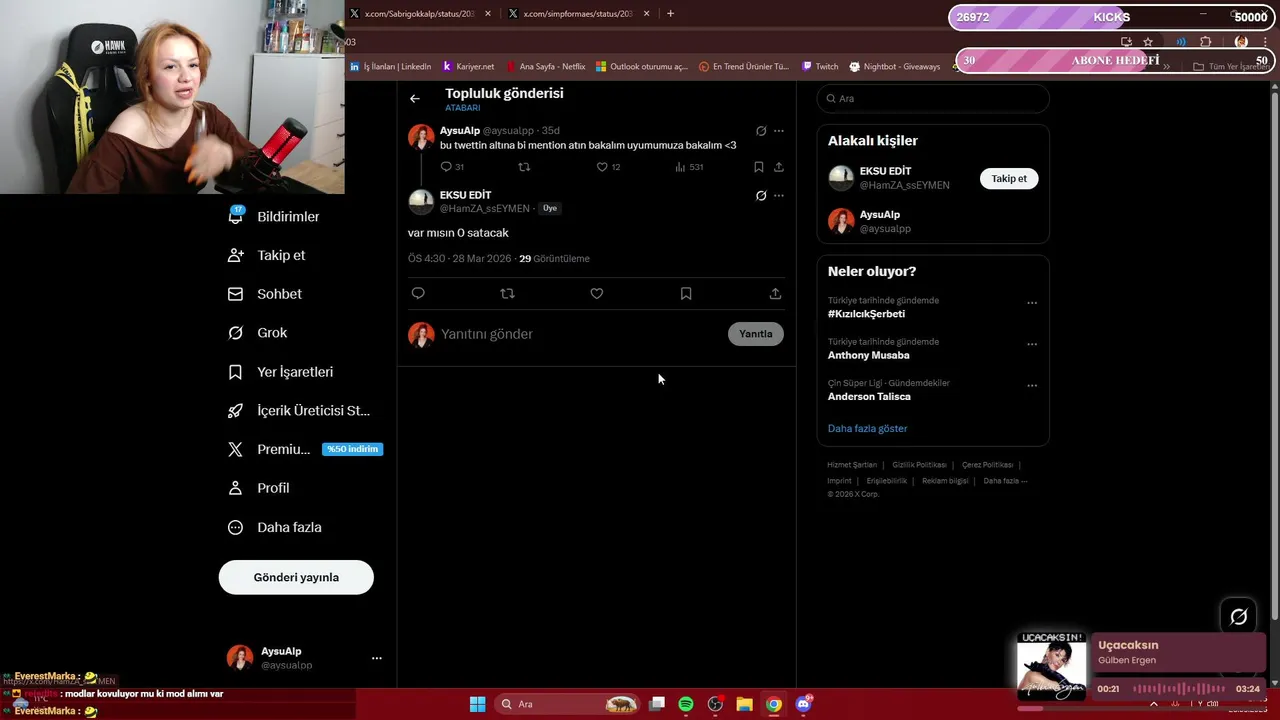Open the floating Grok button
1280x720 pixels.
pos(1238,617)
